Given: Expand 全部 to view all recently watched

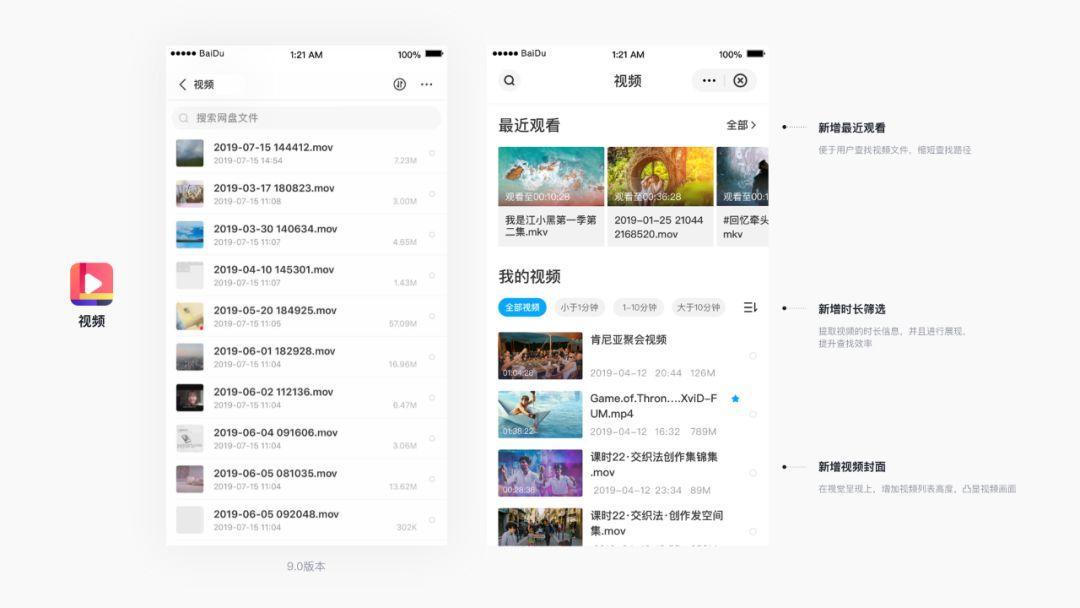Looking at the screenshot, I should [741, 125].
